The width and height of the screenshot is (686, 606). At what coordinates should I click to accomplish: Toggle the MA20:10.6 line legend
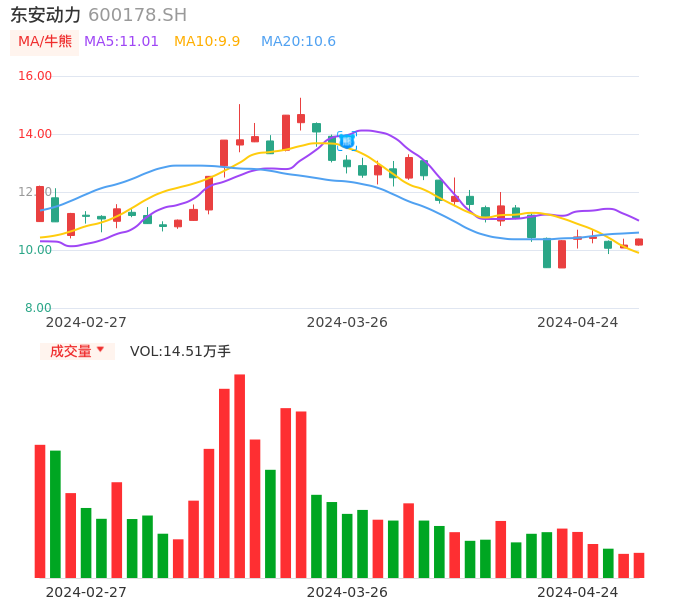click(298, 42)
